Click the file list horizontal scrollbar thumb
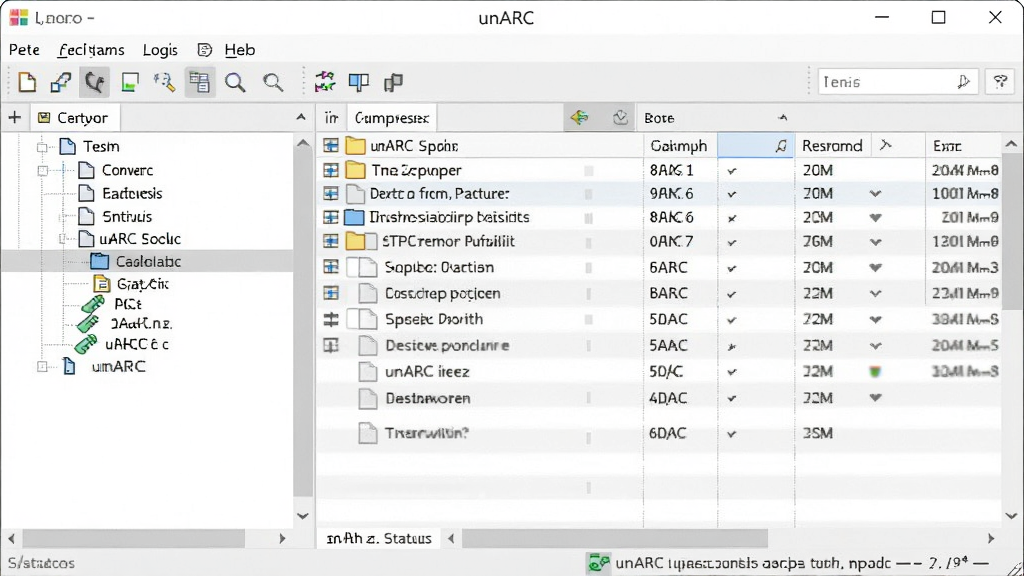Viewport: 1024px width, 576px height. (x=615, y=539)
